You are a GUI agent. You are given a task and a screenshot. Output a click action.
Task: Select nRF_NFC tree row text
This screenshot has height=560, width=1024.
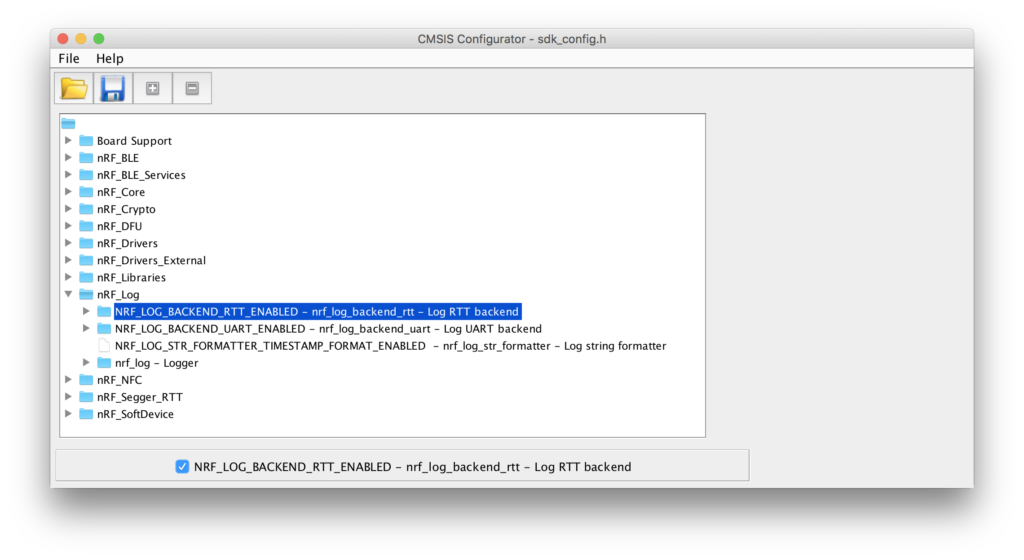tap(119, 380)
